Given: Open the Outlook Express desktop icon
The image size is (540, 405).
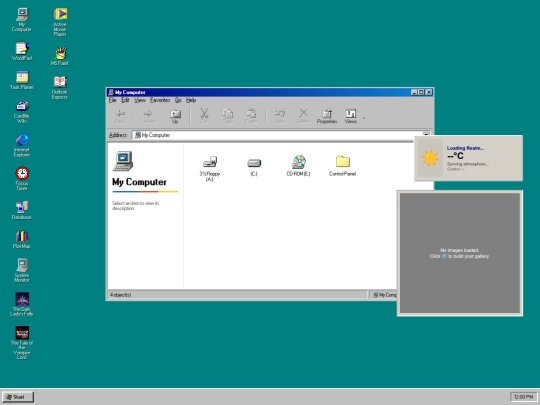Looking at the screenshot, I should coord(60,87).
